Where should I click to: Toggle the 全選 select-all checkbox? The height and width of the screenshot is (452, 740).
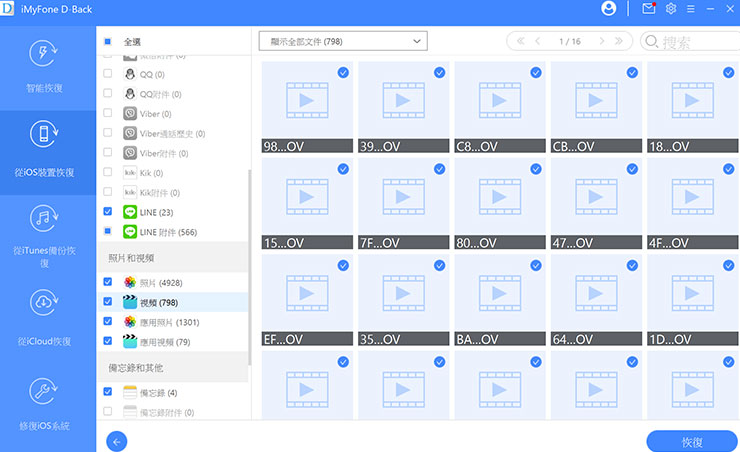pyautogui.click(x=108, y=42)
